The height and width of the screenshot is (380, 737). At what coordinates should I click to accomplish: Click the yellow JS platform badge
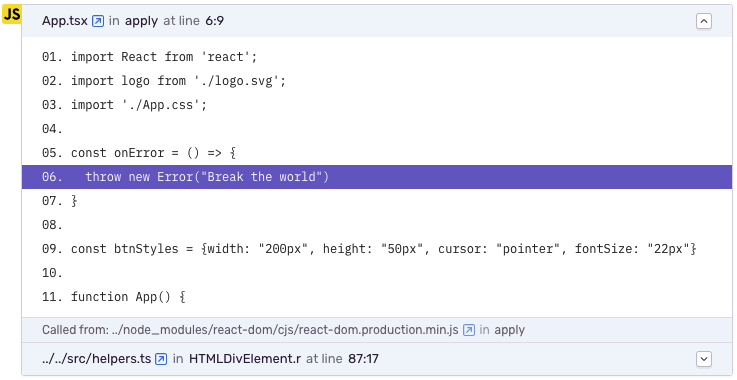11,15
